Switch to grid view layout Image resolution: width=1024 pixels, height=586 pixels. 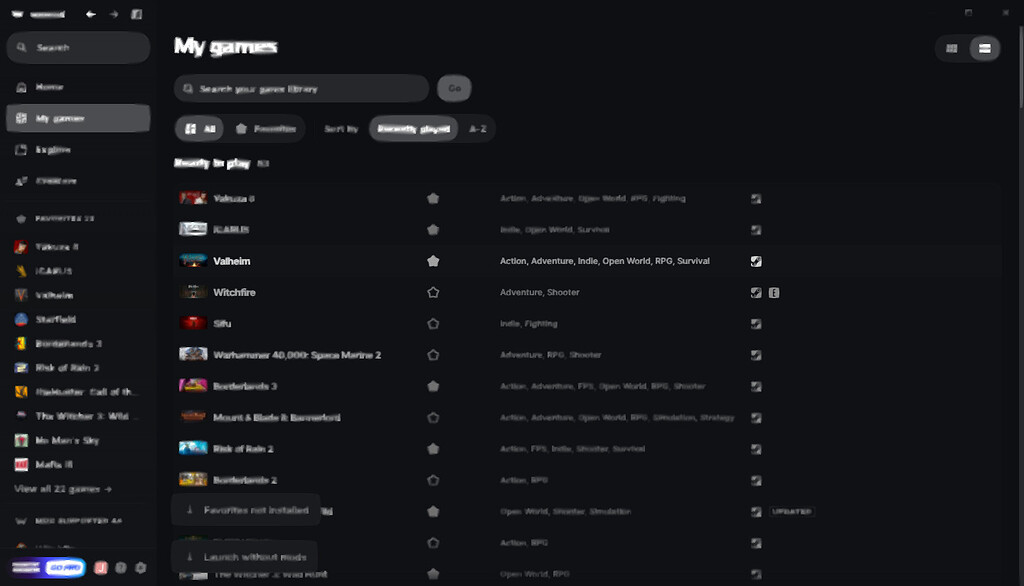click(951, 47)
